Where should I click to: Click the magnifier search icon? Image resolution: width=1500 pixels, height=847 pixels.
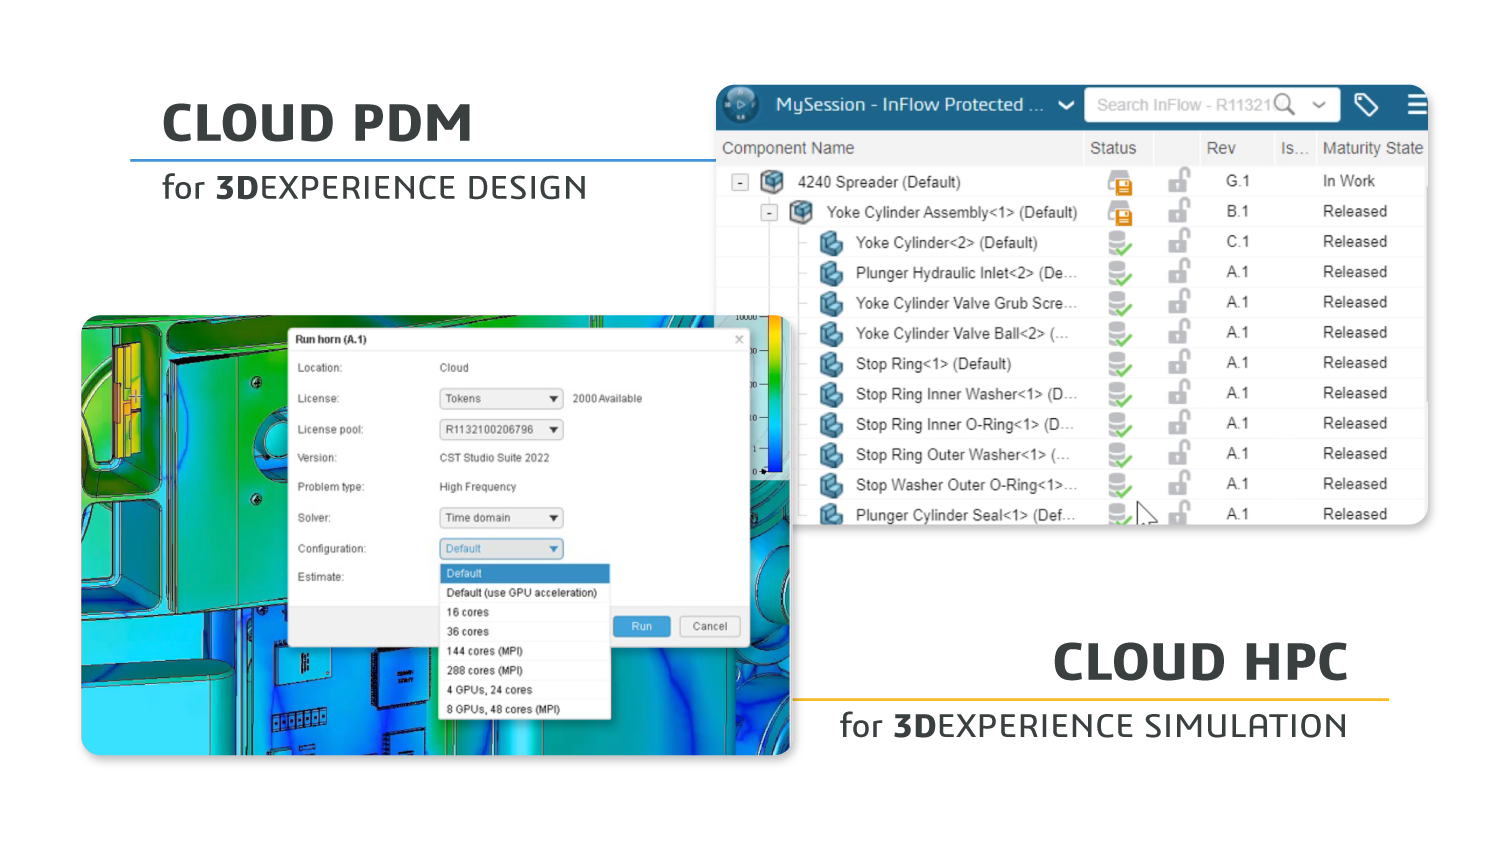coord(1285,104)
